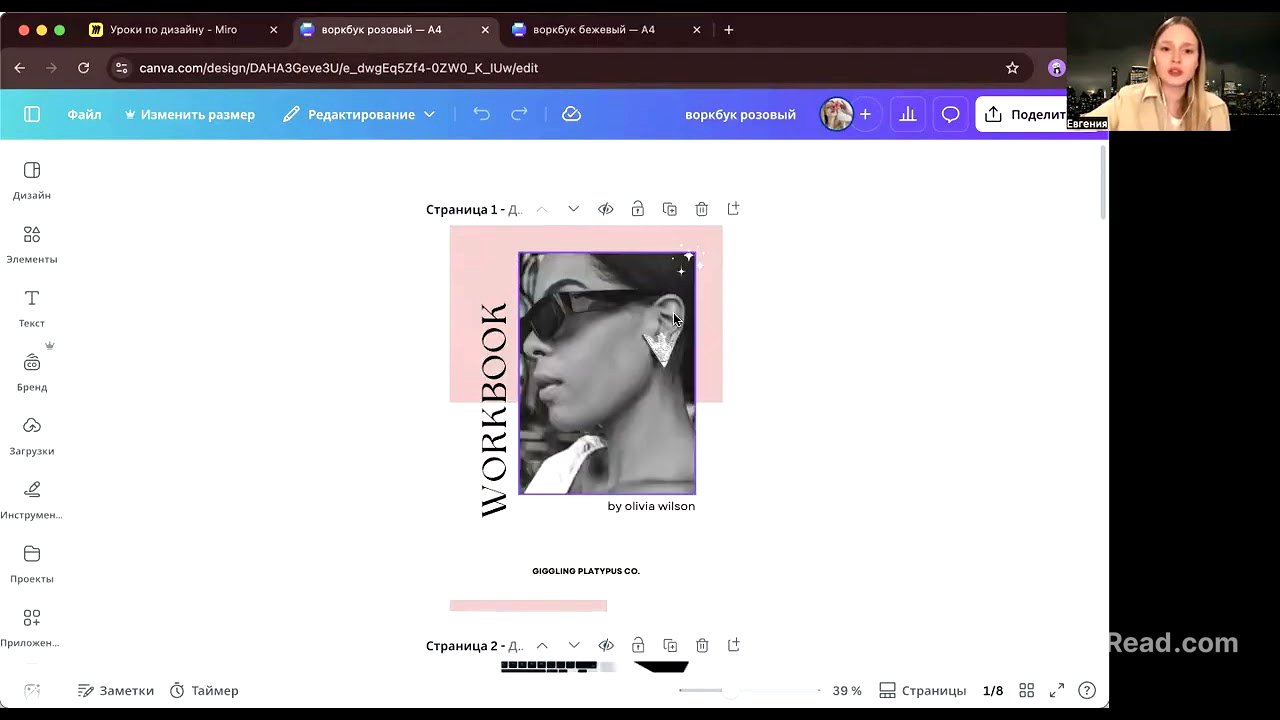
Task: Move page 1 down with chevron
Action: point(574,209)
